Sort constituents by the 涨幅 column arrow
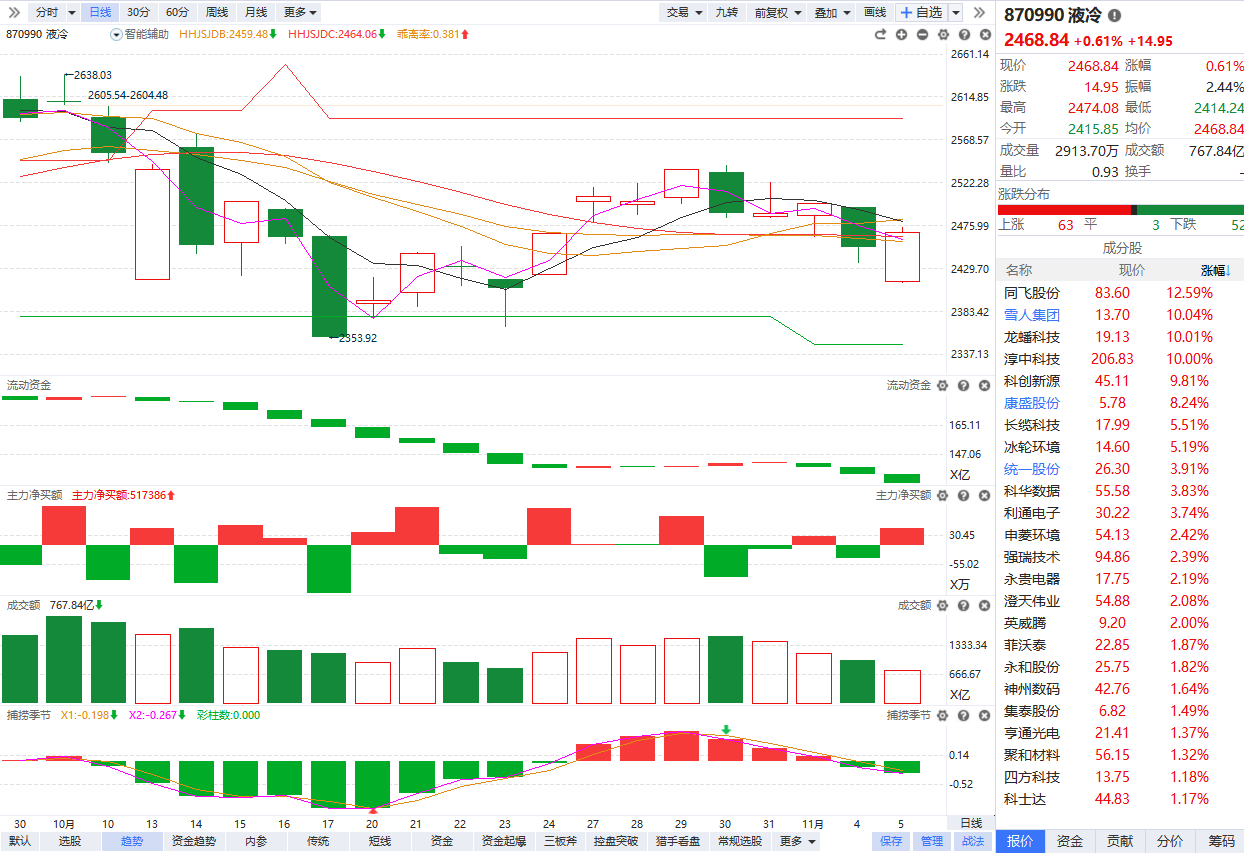This screenshot has height=853, width=1244. click(1230, 270)
